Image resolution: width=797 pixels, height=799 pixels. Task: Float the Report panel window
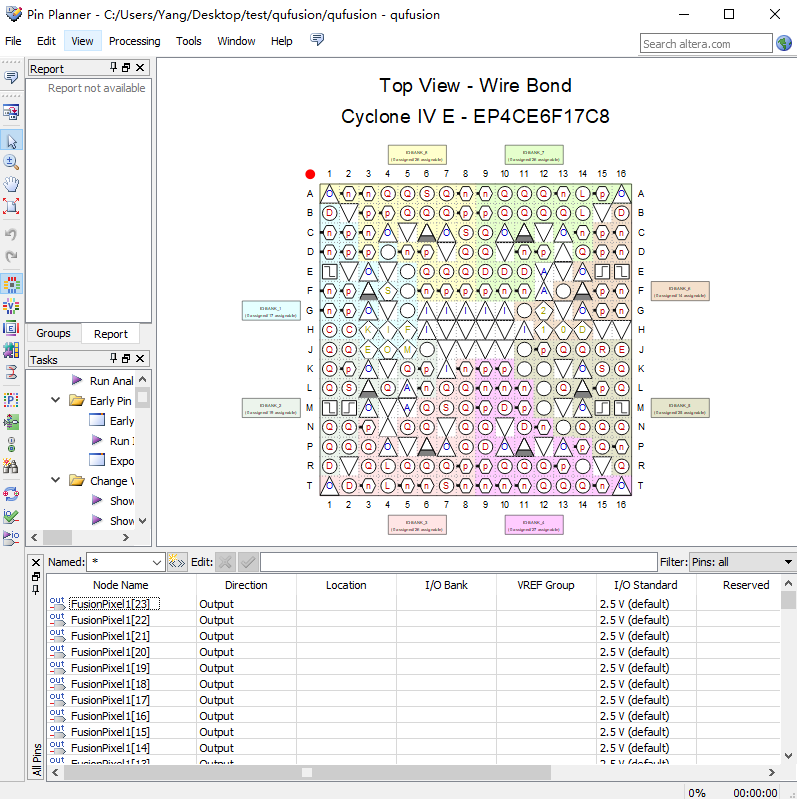click(x=126, y=68)
